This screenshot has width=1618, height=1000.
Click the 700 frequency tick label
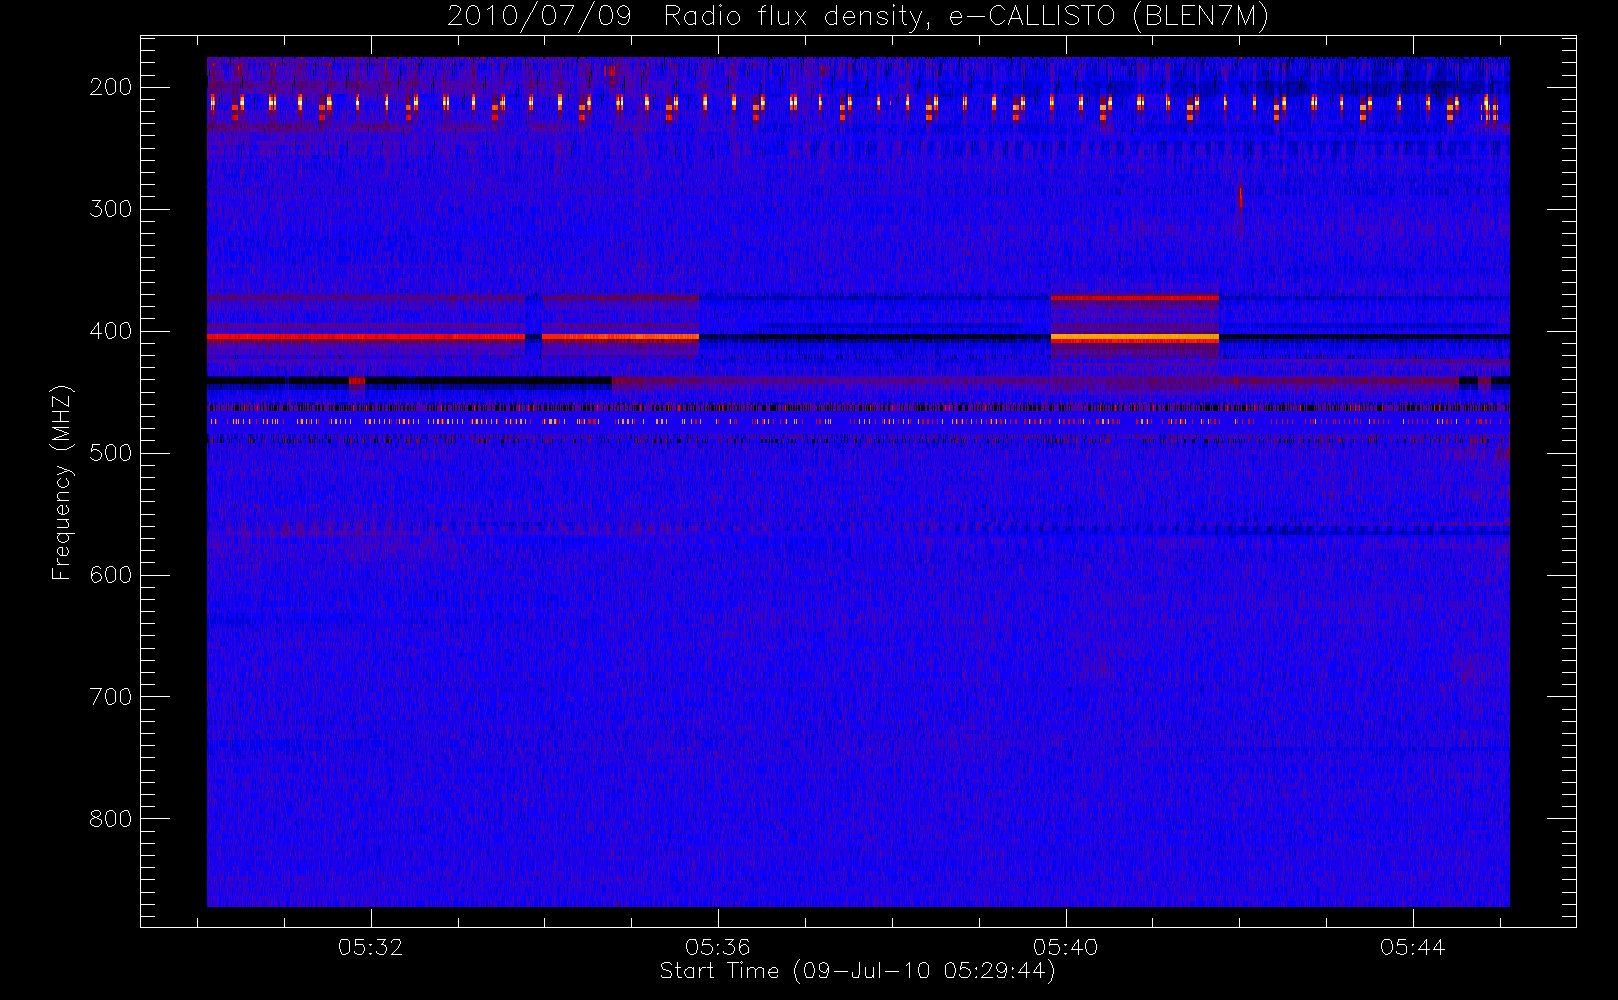[110, 697]
